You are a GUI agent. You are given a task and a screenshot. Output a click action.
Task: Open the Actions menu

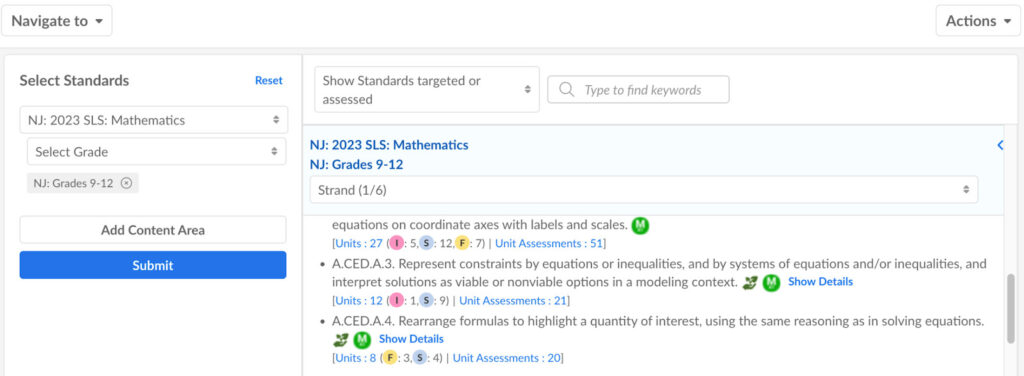[978, 21]
